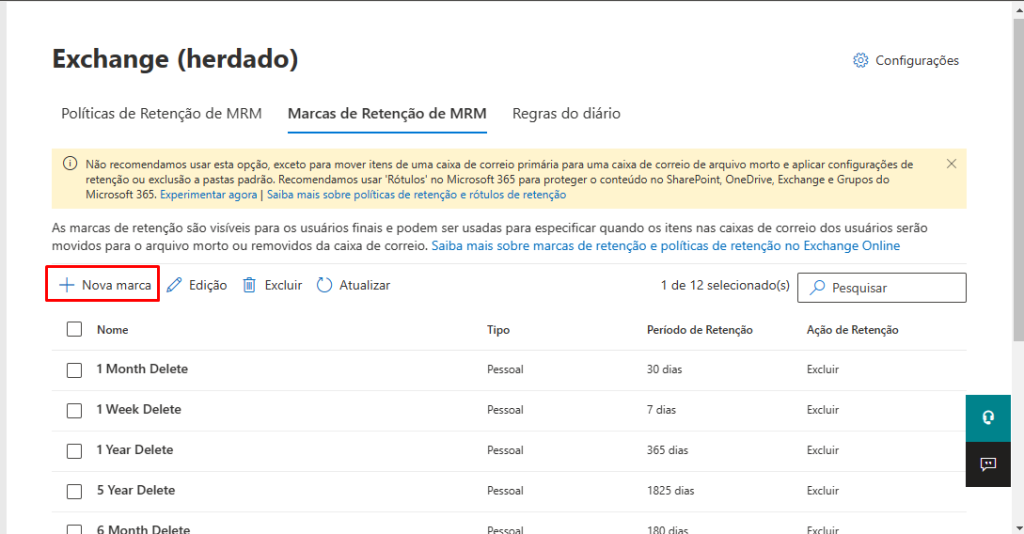The height and width of the screenshot is (534, 1024).
Task: Click the Nova marca plus icon
Action: coord(67,285)
